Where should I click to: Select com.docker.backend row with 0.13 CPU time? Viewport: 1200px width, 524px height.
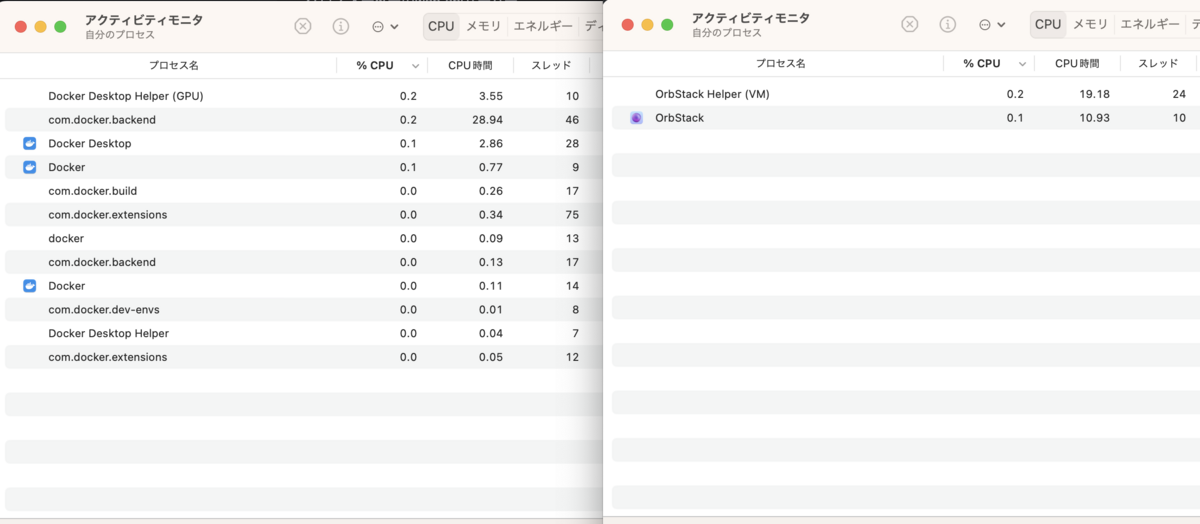pos(302,262)
